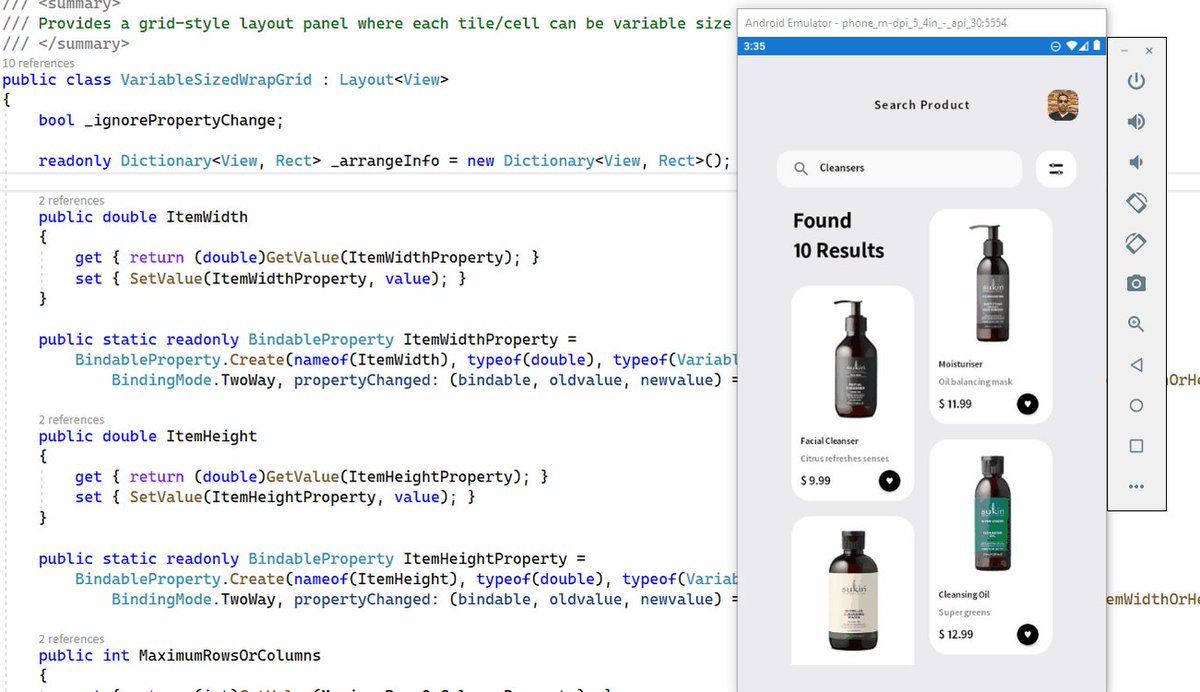Viewport: 1200px width, 692px height.
Task: Click 'ItemHeightProperty' in the static readonly declaration
Action: (485, 559)
